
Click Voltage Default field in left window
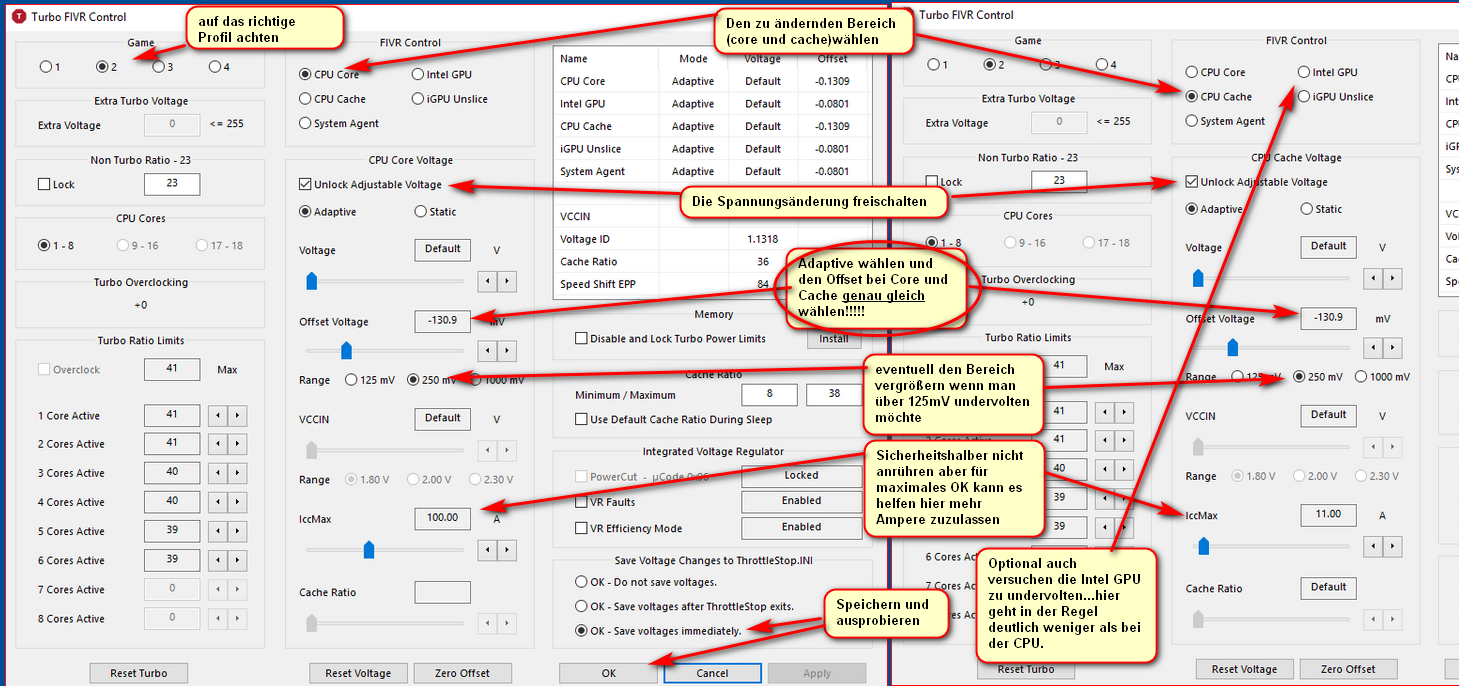click(x=443, y=249)
